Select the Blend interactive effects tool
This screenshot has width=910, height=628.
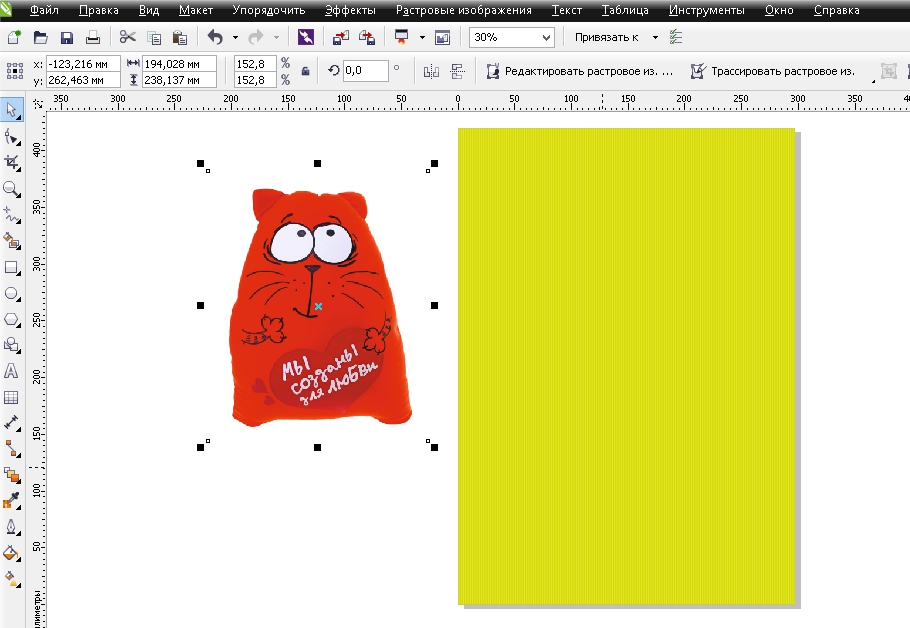point(12,475)
